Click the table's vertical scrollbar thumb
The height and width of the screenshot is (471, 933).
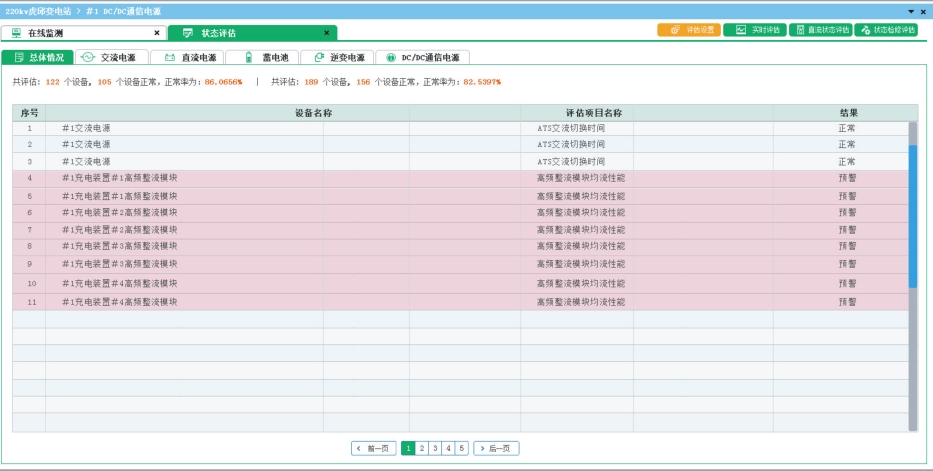click(x=912, y=215)
